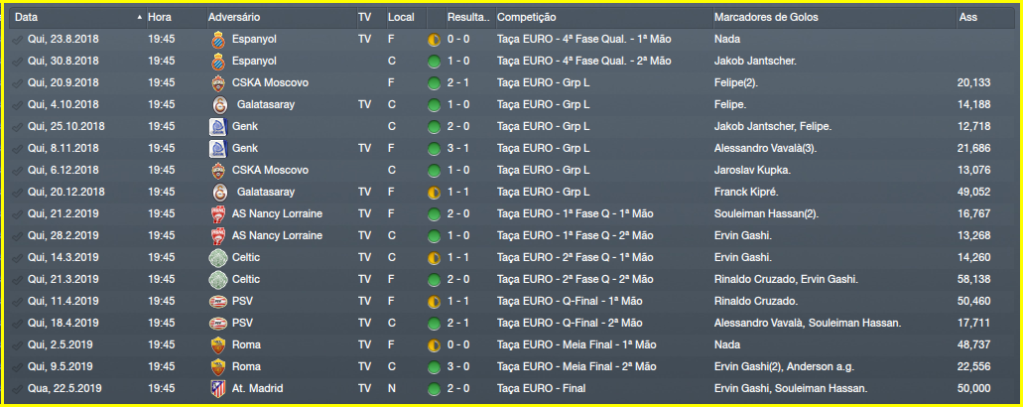Open the Taça EURO - Final competition link
The width and height of the screenshot is (1023, 407).
[x=544, y=388]
